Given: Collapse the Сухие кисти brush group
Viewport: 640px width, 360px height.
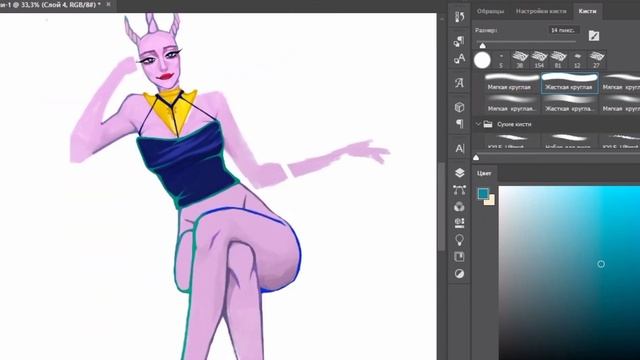Looking at the screenshot, I should coord(478,124).
